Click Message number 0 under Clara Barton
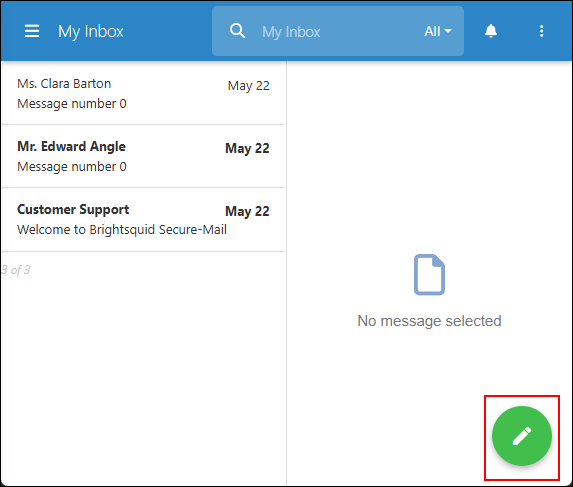 [x=72, y=104]
